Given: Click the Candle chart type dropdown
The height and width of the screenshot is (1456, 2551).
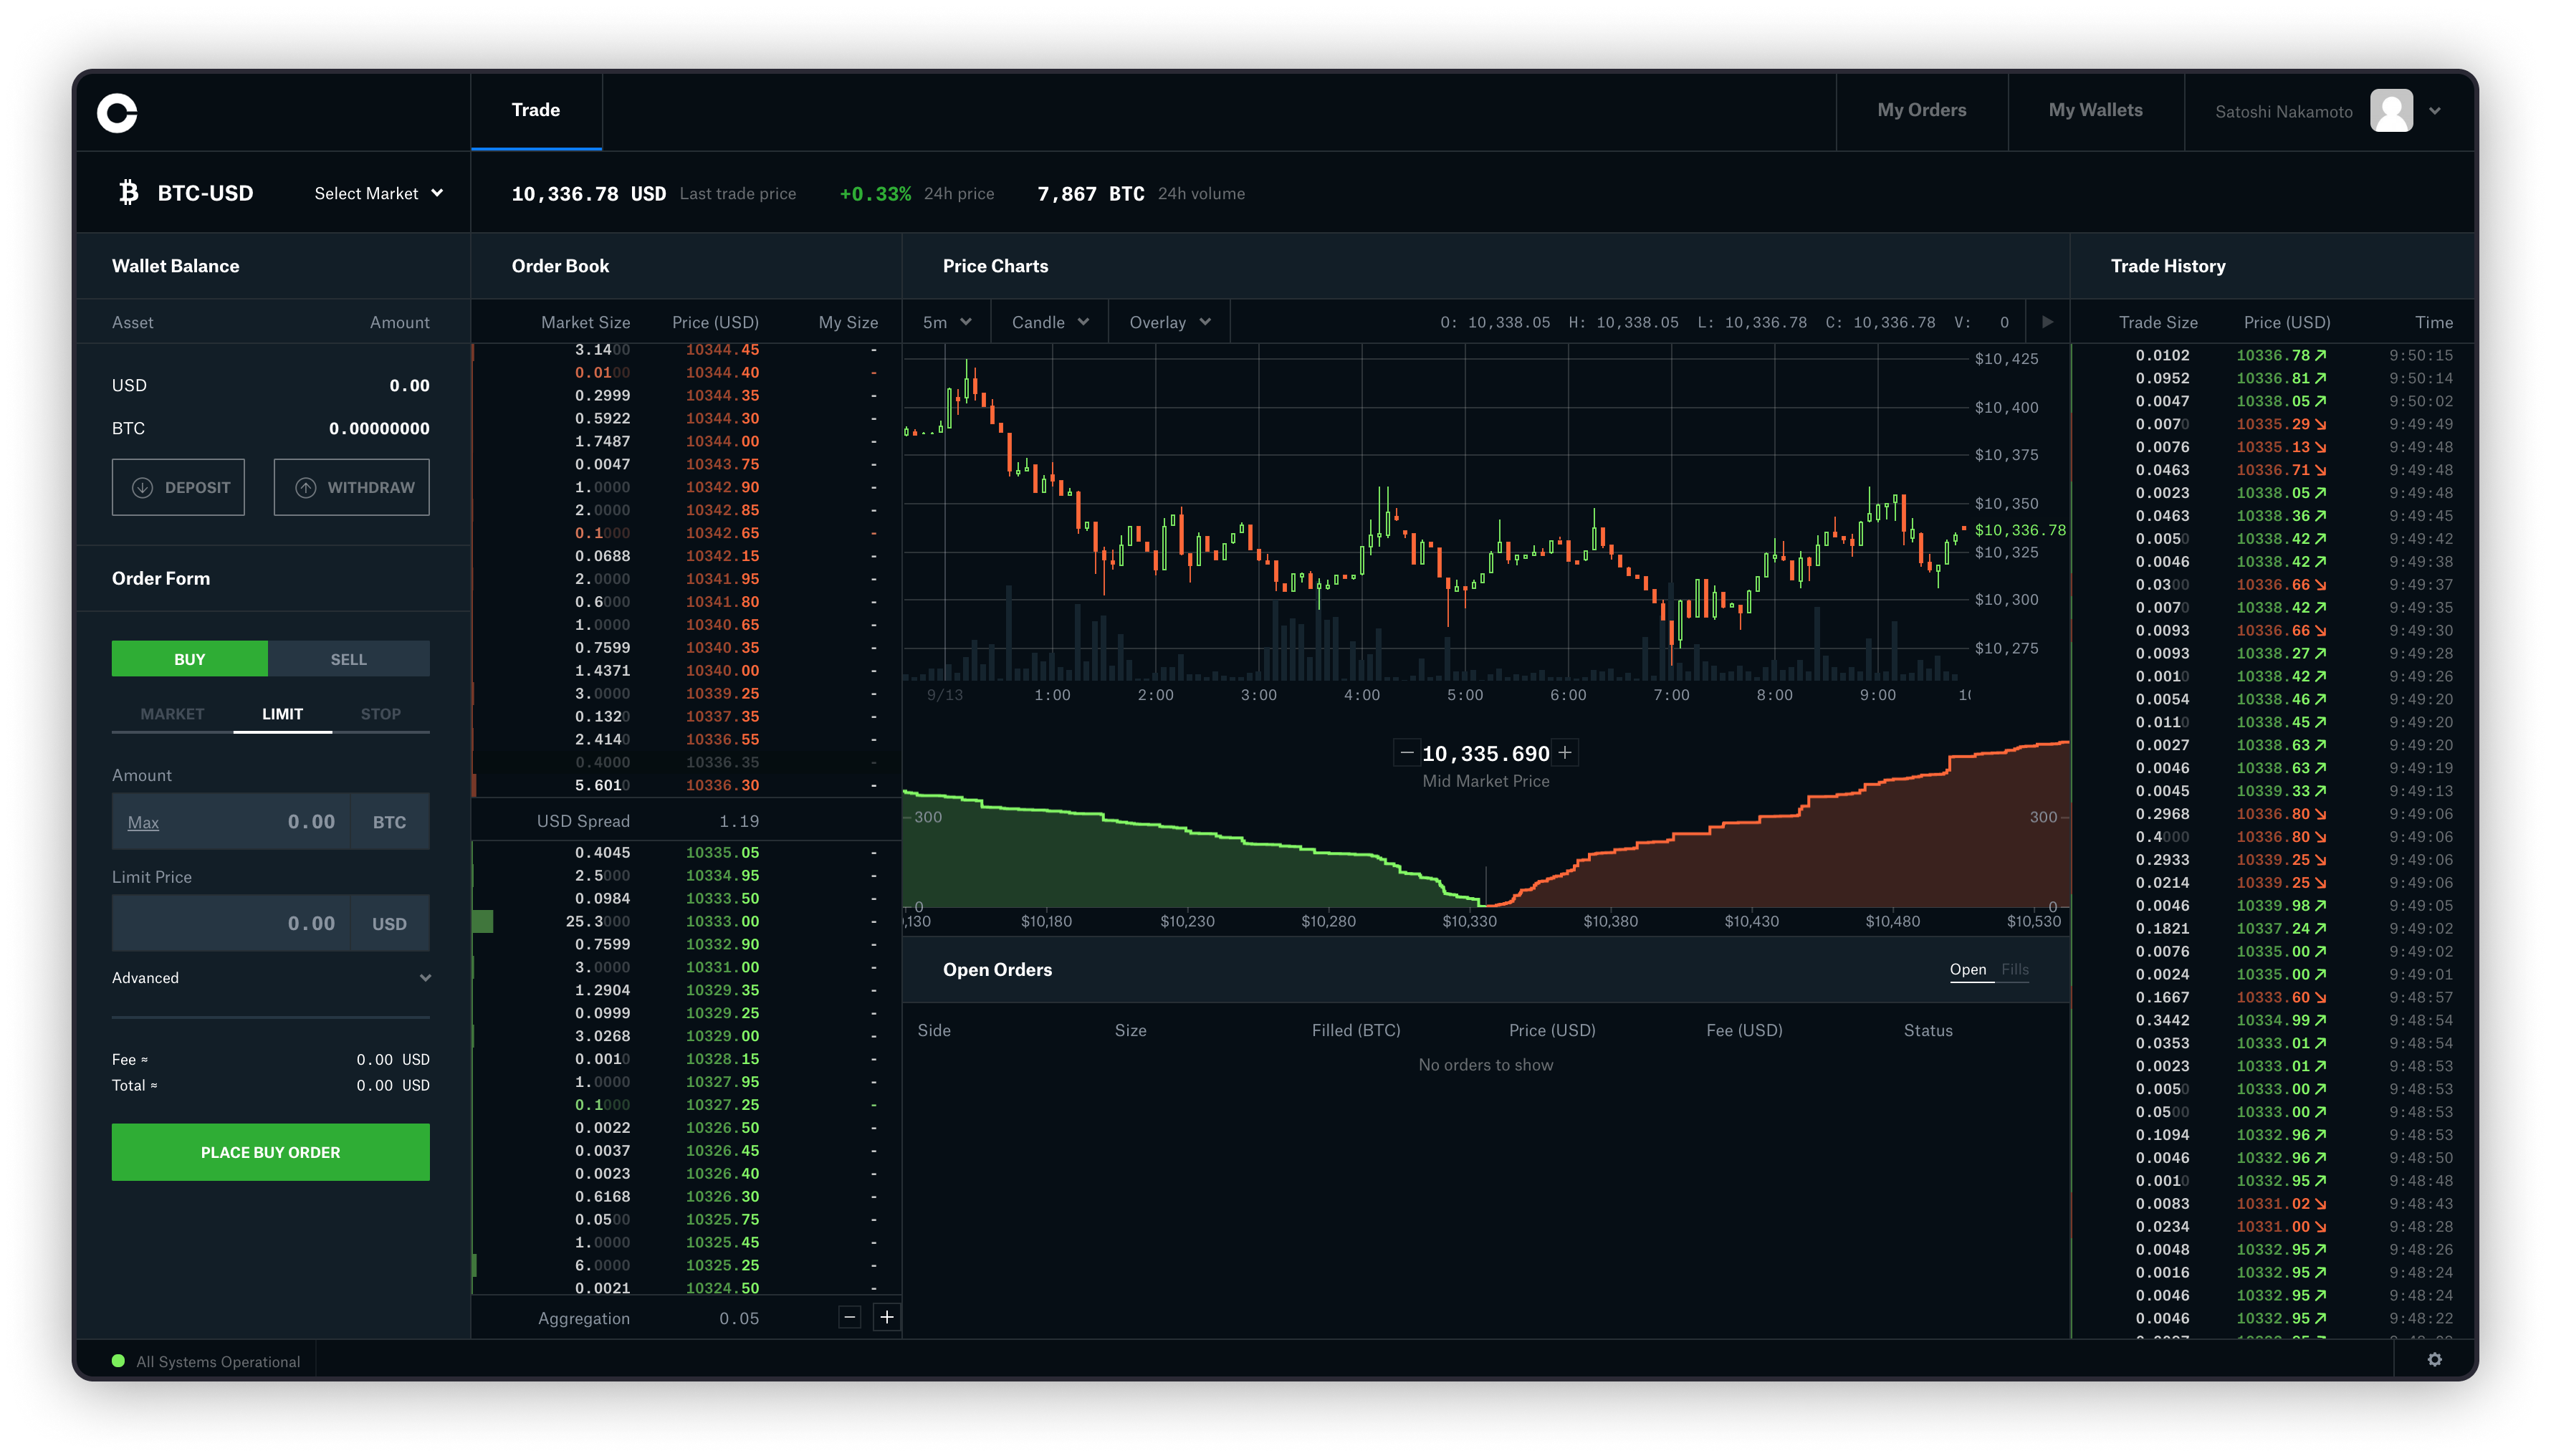Looking at the screenshot, I should [1048, 322].
